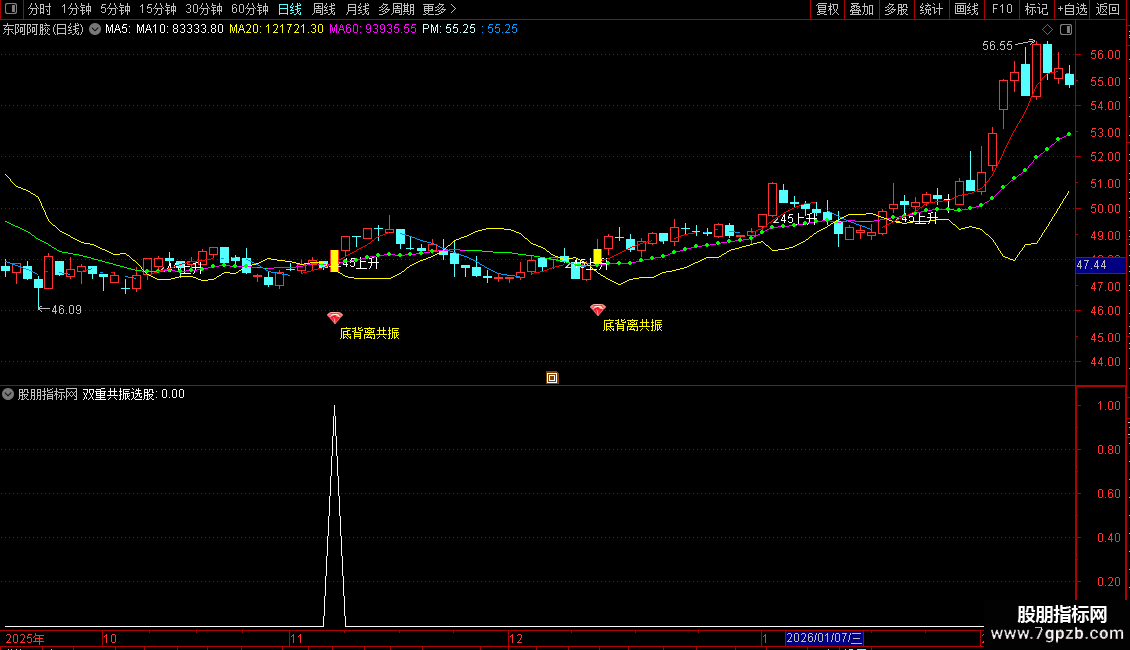
Task: Switch to 周线 weekly chart
Action: coord(324,9)
